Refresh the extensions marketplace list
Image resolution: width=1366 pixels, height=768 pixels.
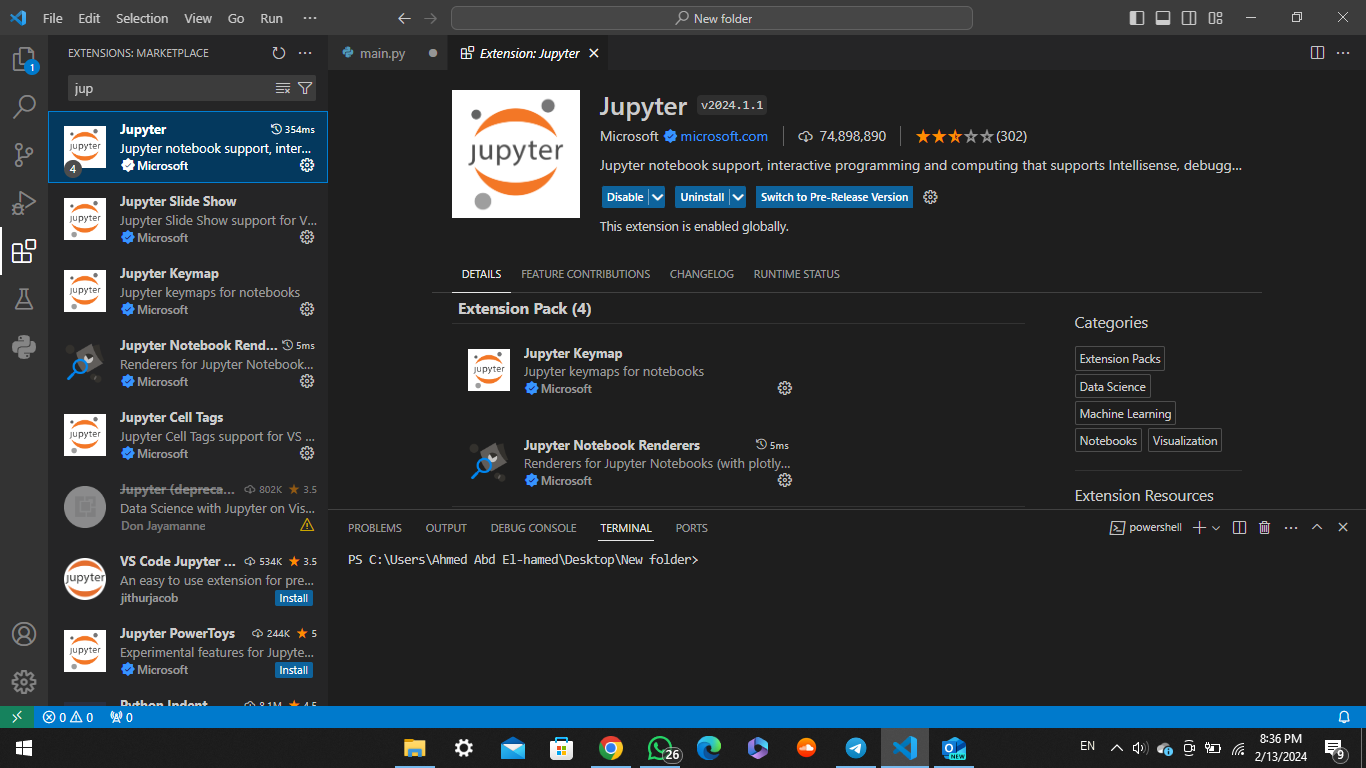(x=279, y=53)
